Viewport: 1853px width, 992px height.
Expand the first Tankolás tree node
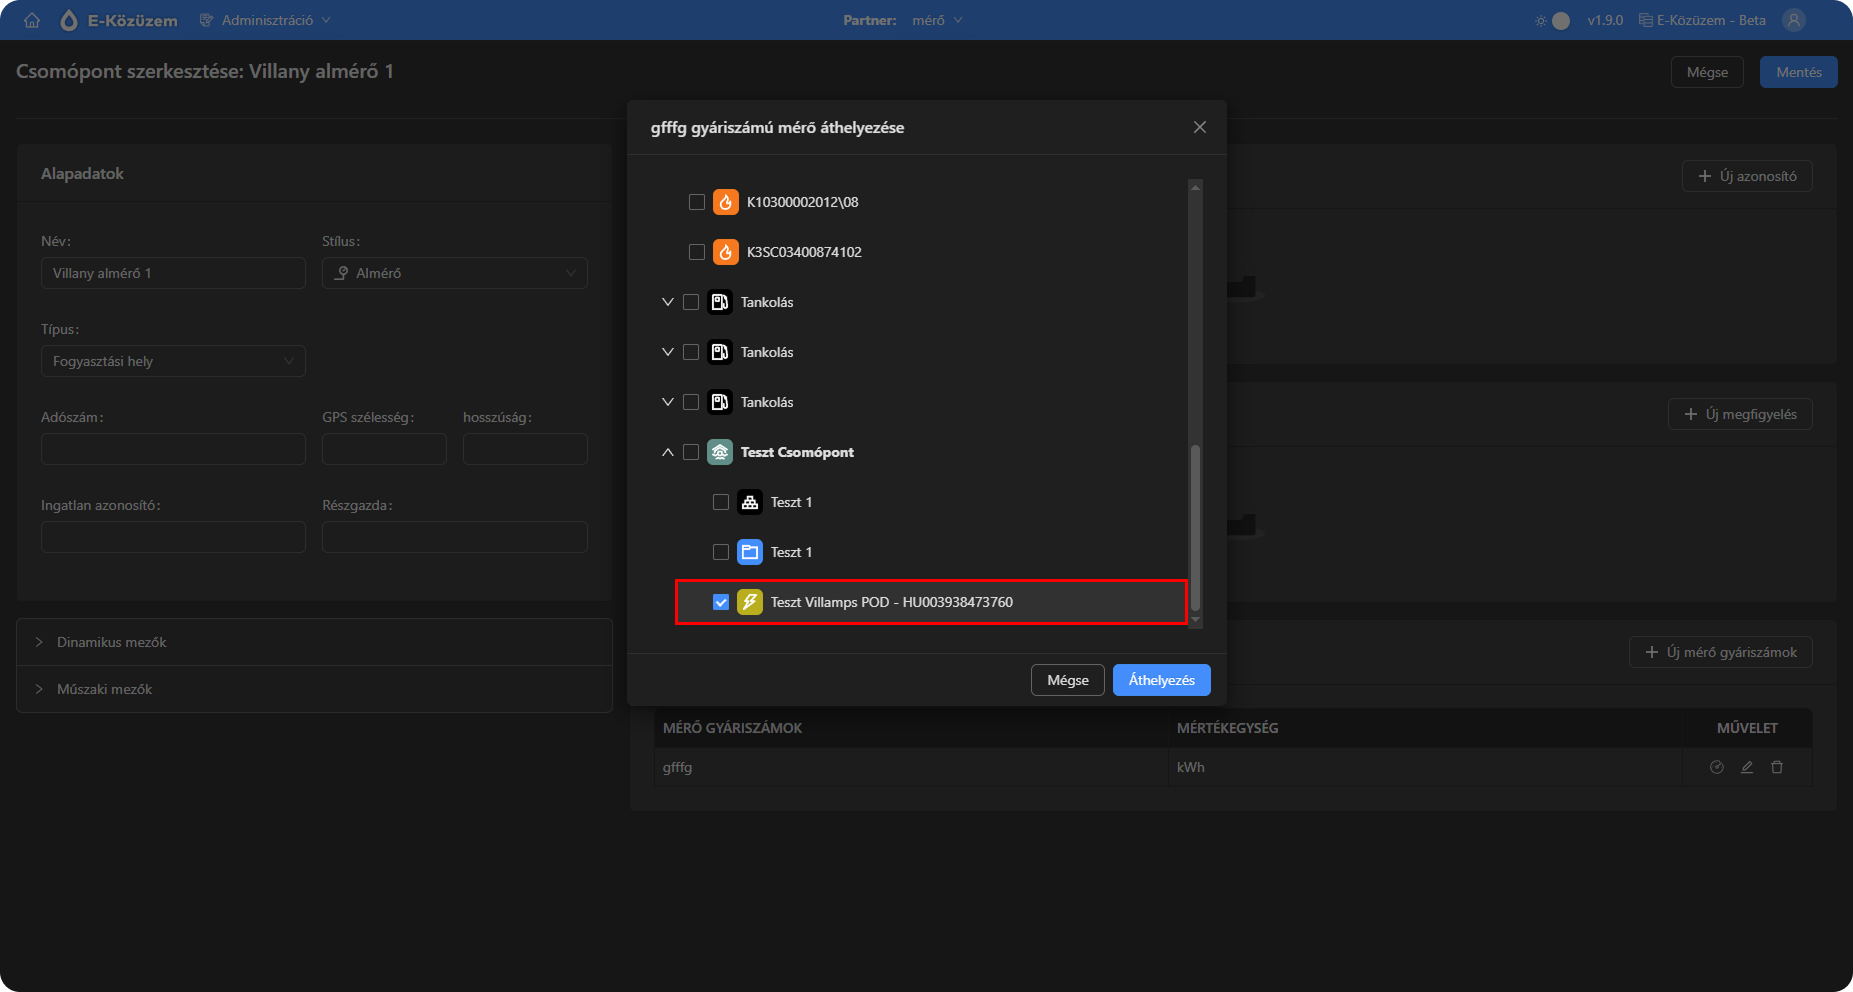(x=668, y=302)
